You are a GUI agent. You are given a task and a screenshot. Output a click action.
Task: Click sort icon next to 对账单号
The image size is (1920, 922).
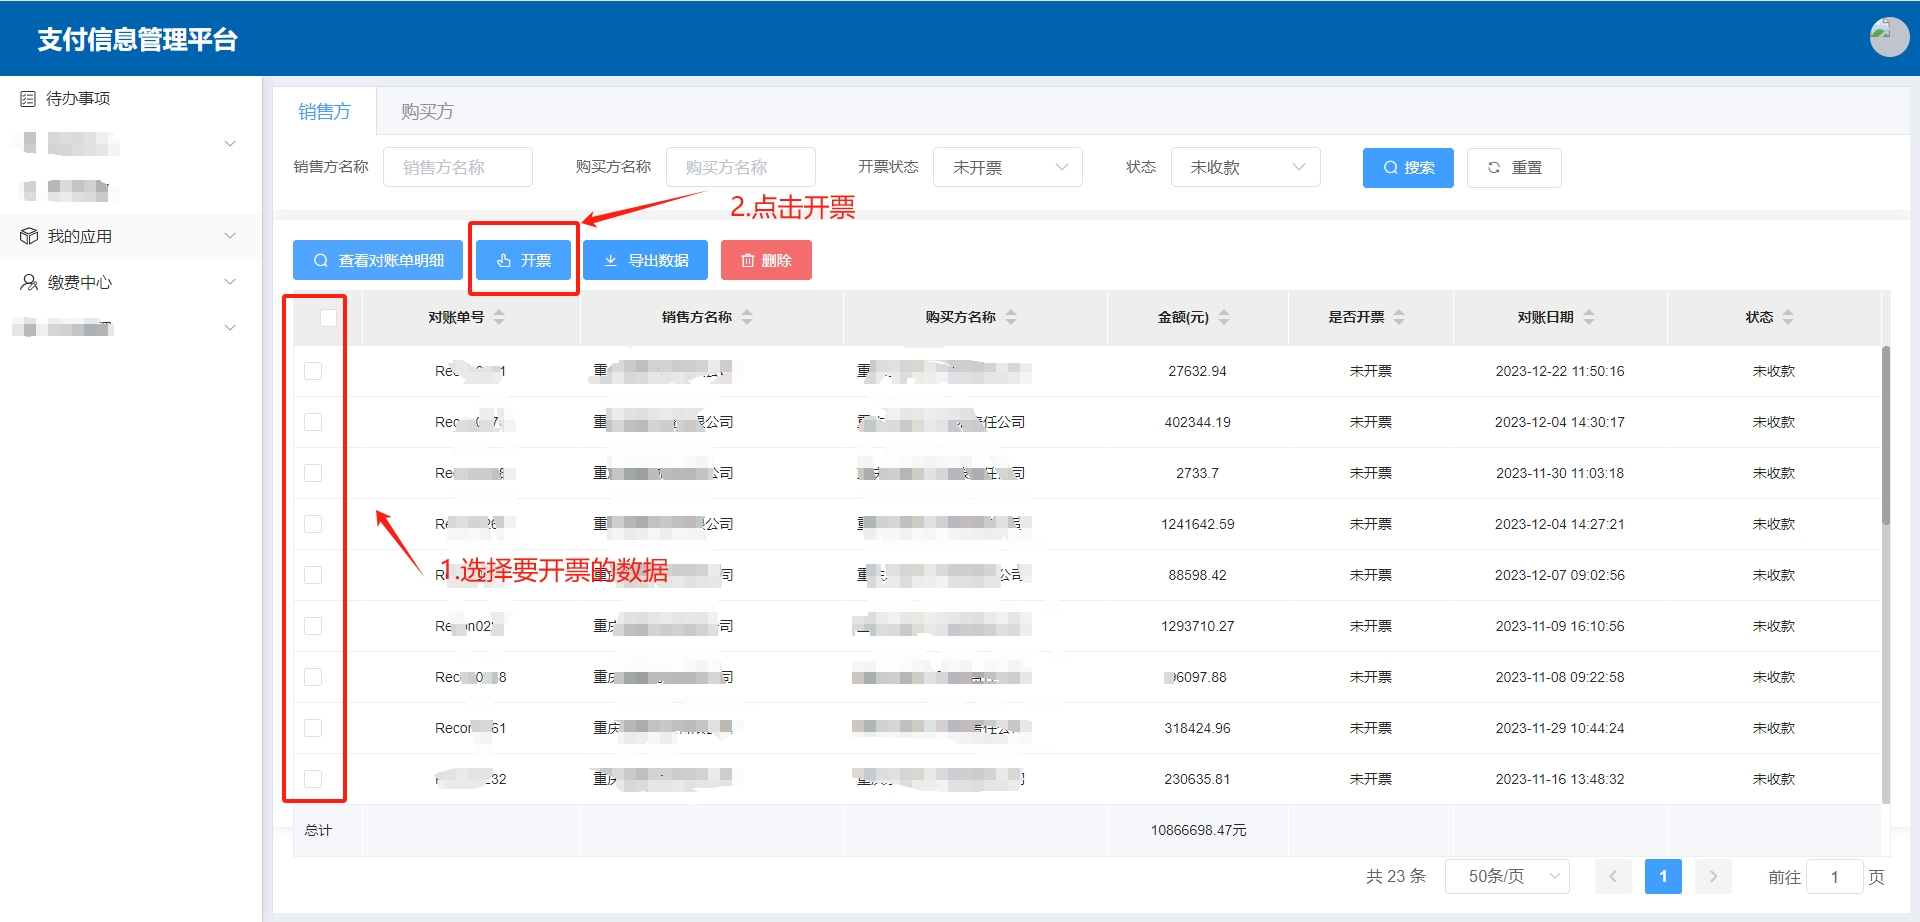tap(499, 317)
